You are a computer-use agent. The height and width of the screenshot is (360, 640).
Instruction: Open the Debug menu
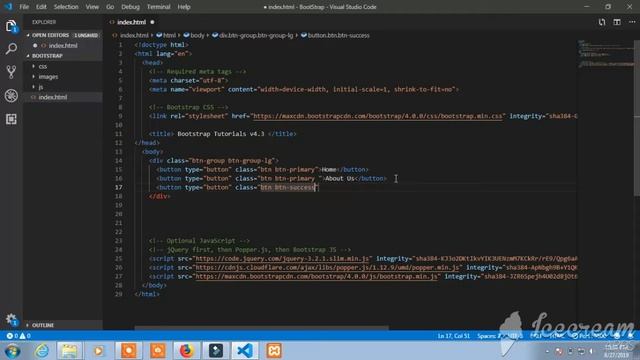pyautogui.click(x=130, y=7)
